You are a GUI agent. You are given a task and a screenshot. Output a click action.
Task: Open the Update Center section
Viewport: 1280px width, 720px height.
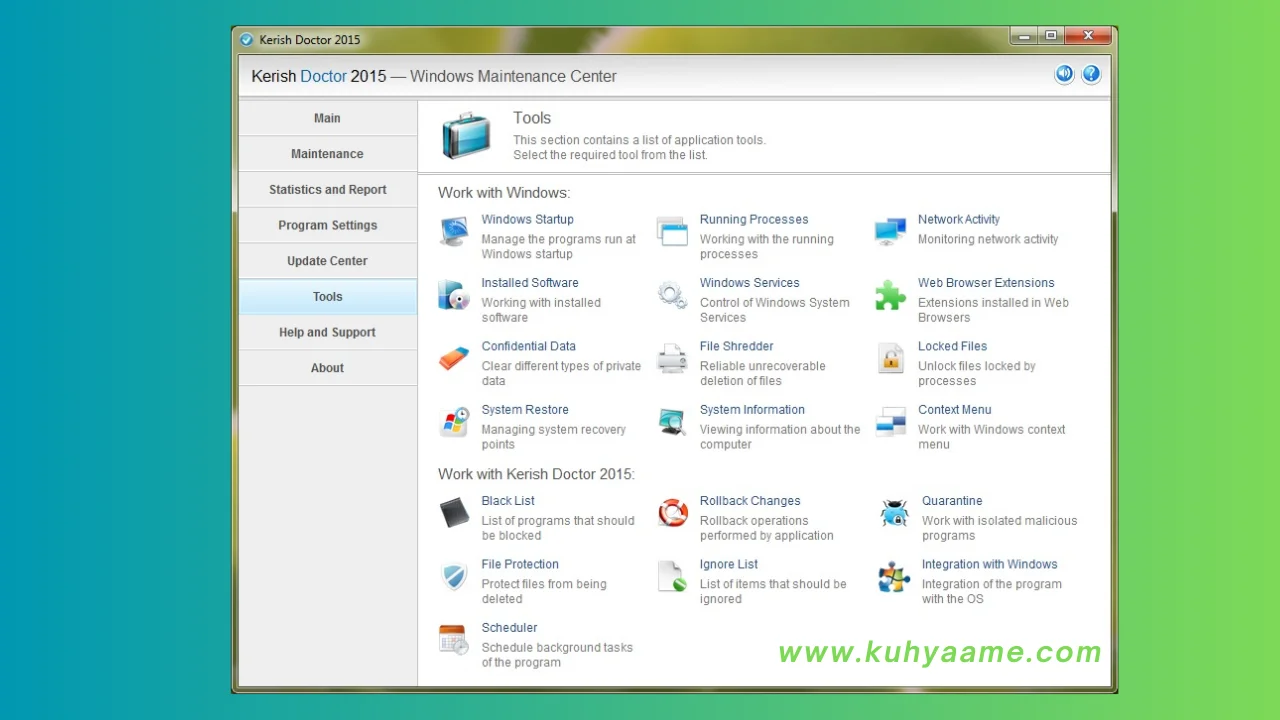point(327,261)
